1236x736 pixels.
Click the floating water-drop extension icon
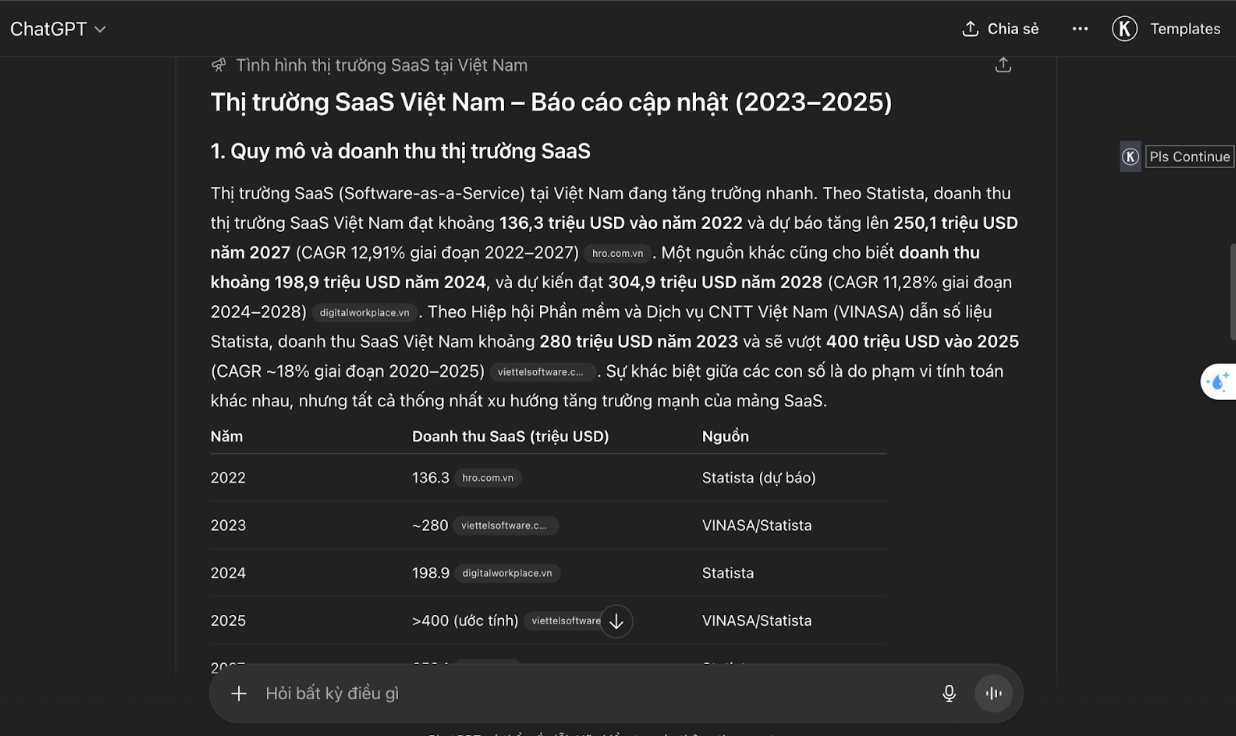[1219, 381]
